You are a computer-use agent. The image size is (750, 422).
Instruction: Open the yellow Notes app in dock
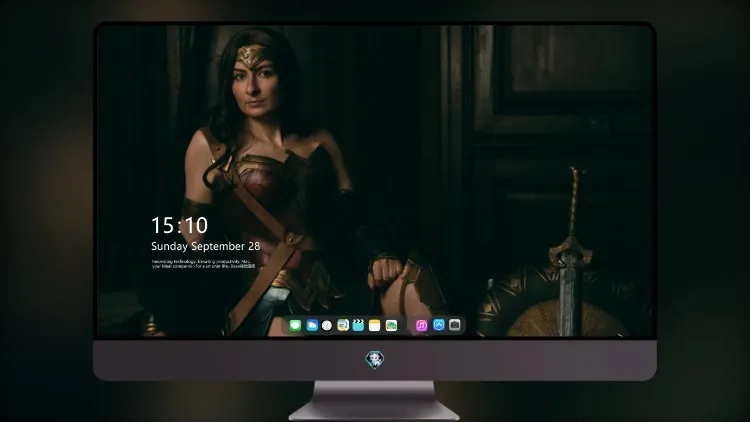tap(375, 325)
